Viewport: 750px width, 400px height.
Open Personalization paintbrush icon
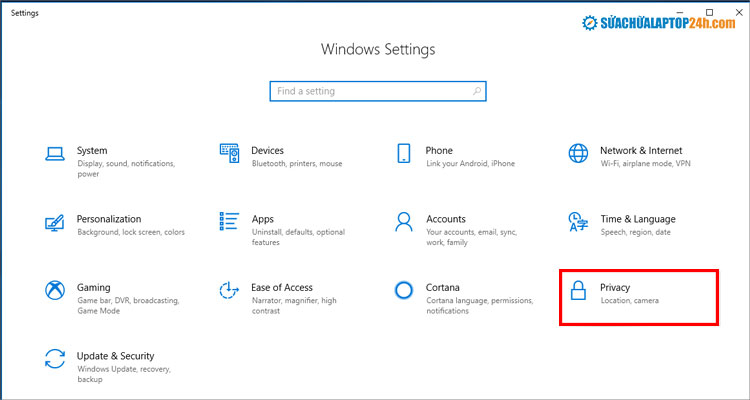tap(55, 221)
